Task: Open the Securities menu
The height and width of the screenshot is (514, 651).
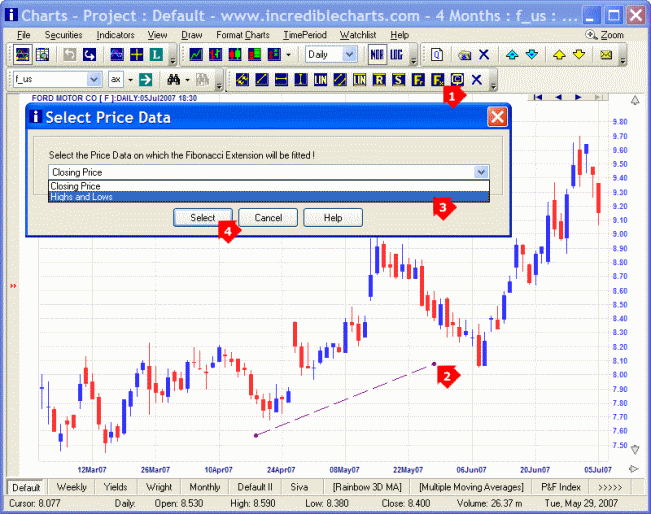Action: click(64, 35)
